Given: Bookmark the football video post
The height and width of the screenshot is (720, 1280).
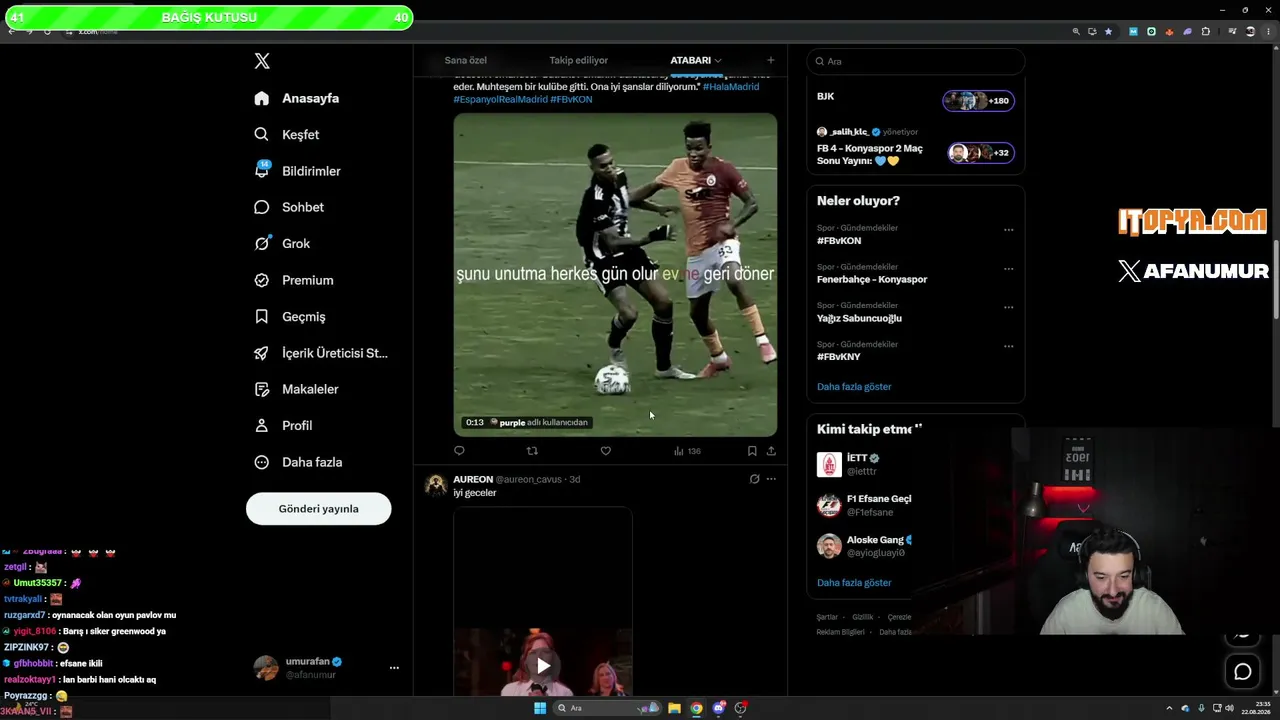Looking at the screenshot, I should 752,451.
